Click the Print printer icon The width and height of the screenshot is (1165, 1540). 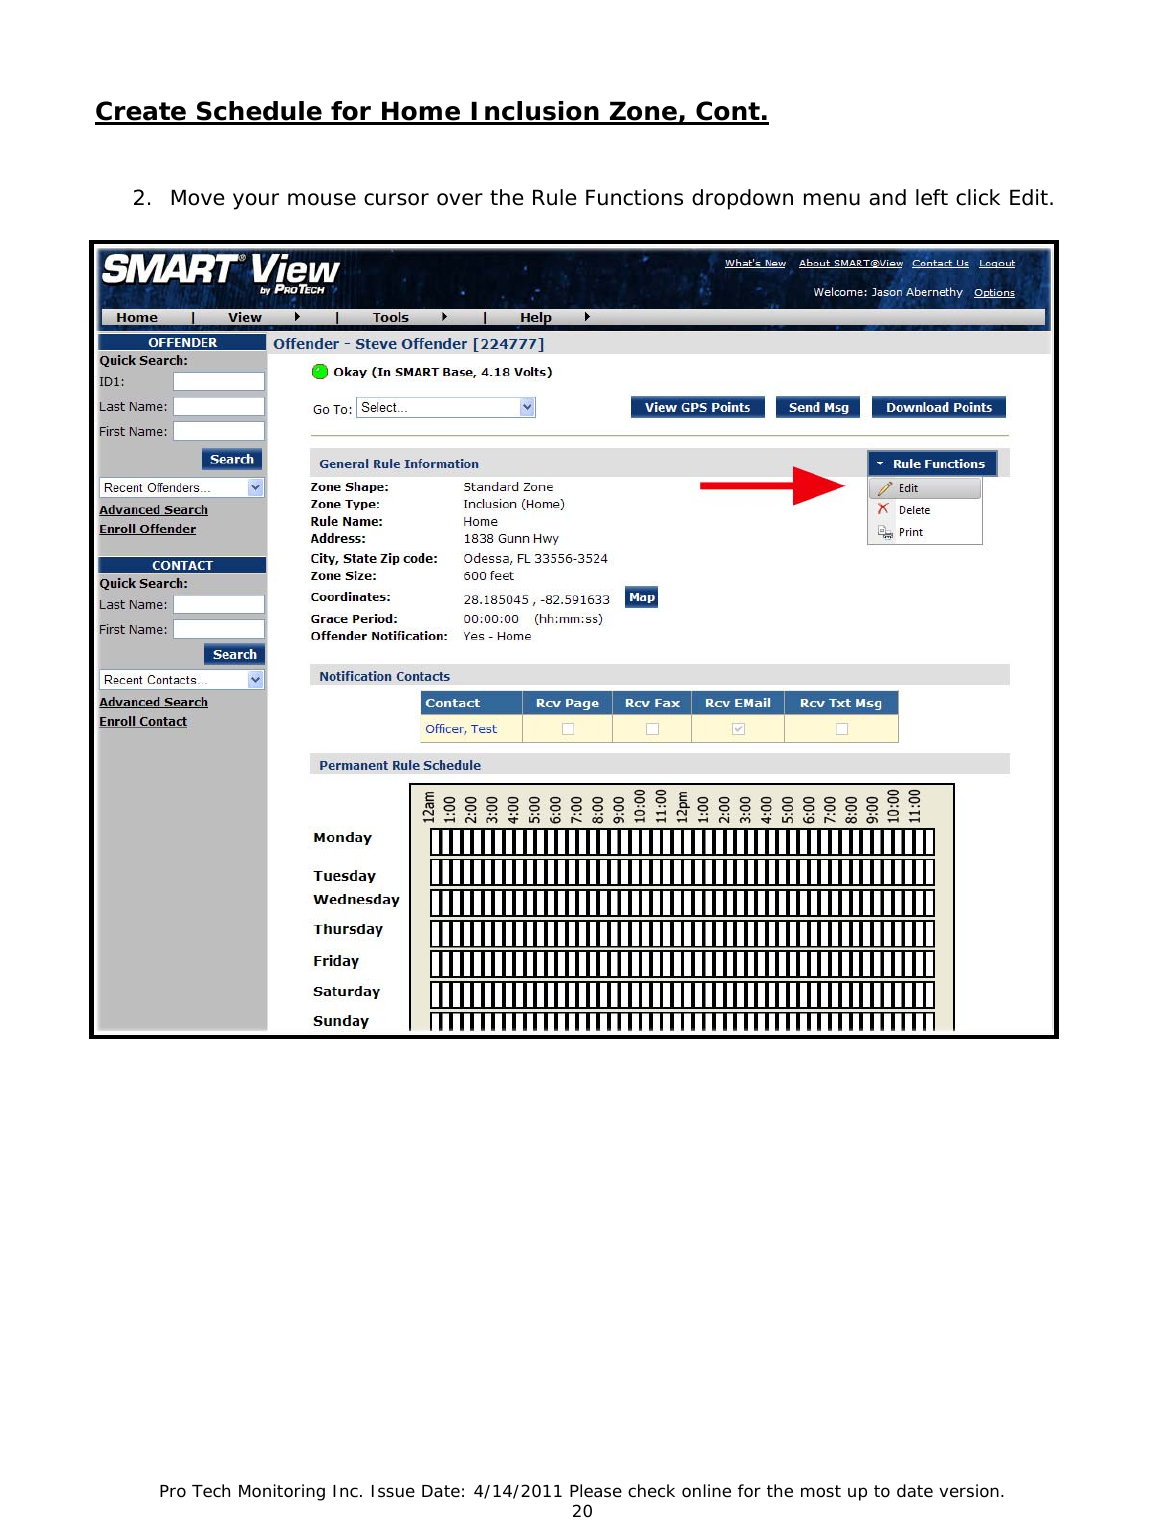(x=885, y=532)
